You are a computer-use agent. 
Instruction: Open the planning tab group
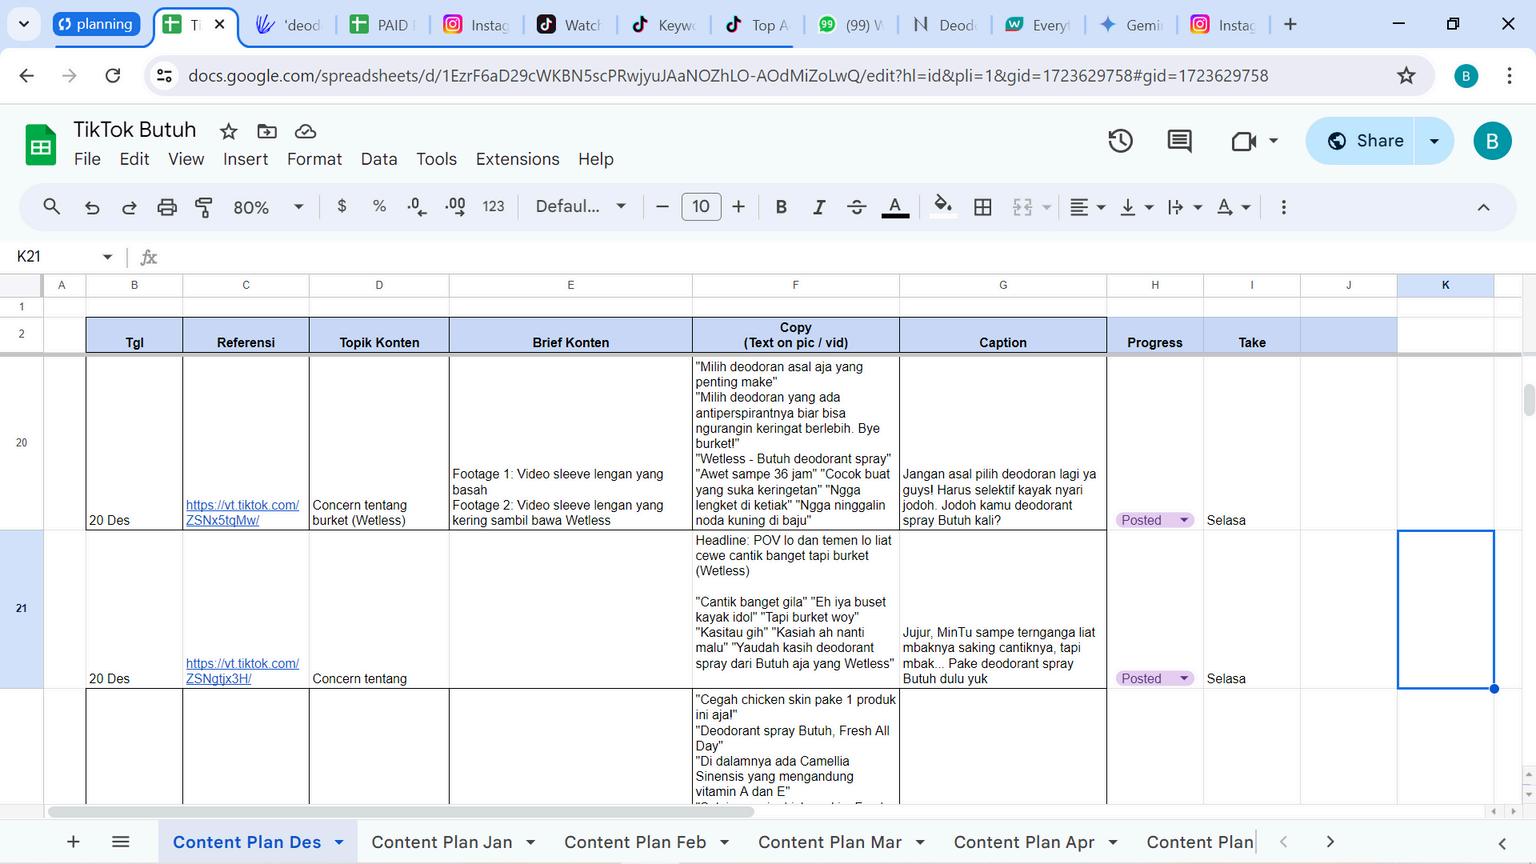coord(96,24)
